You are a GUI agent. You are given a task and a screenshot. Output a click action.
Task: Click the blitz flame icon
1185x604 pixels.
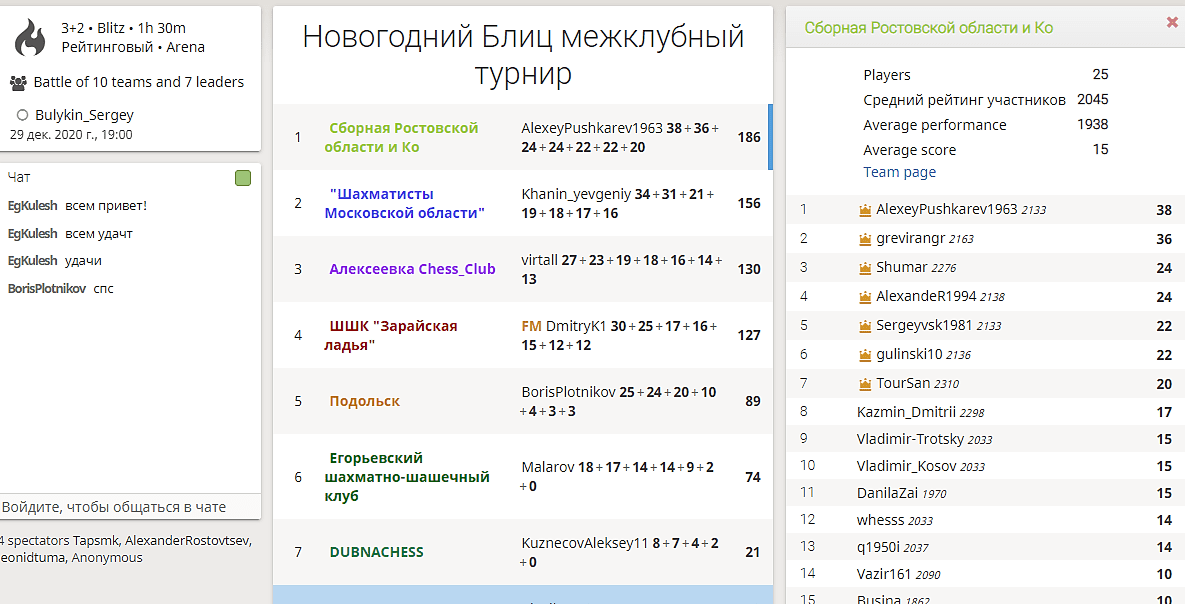30,38
